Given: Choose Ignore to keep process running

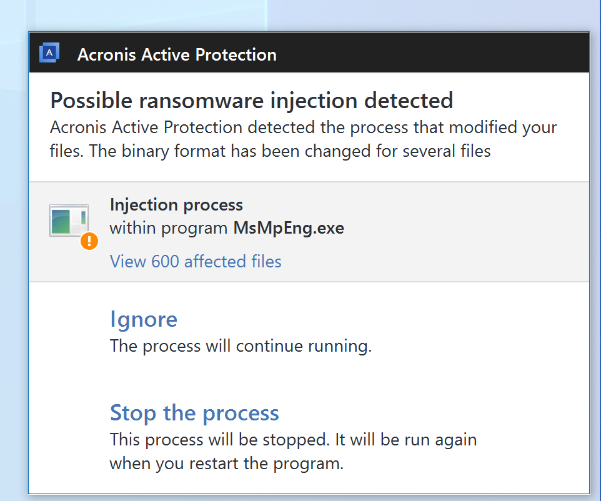Looking at the screenshot, I should pyautogui.click(x=144, y=319).
